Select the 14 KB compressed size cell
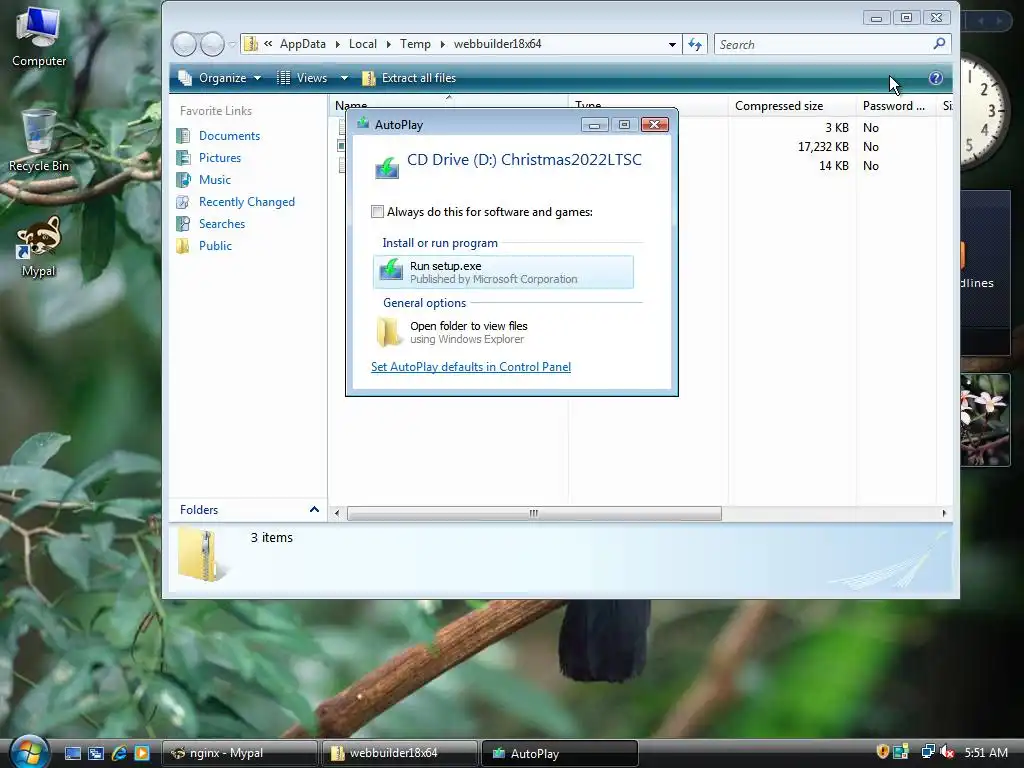The image size is (1024, 768). point(833,165)
